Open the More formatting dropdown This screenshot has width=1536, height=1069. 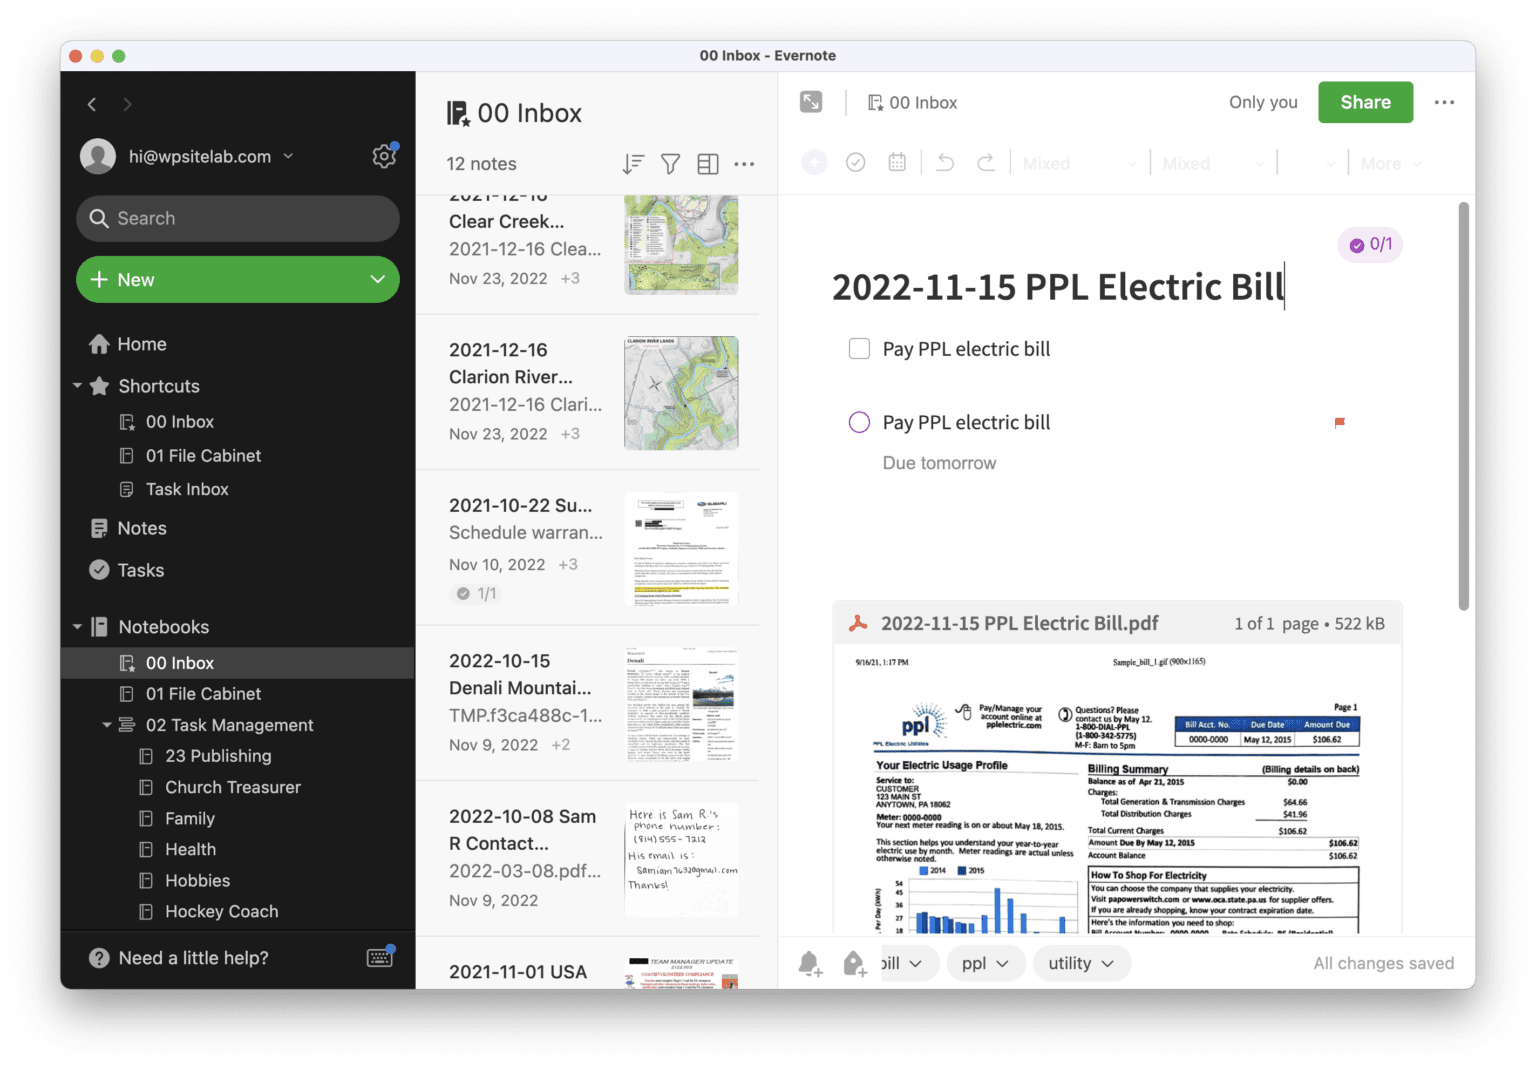[x=1391, y=163]
